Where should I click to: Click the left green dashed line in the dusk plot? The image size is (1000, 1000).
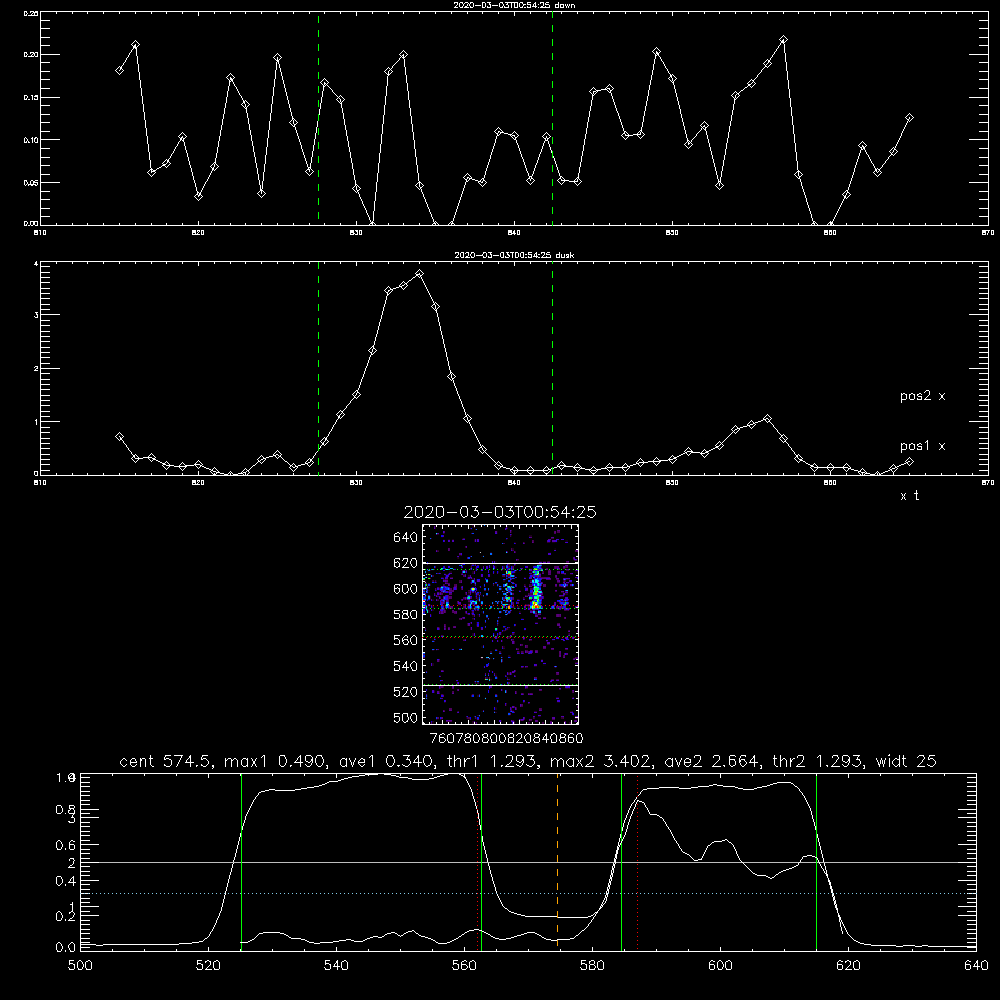pyautogui.click(x=318, y=369)
